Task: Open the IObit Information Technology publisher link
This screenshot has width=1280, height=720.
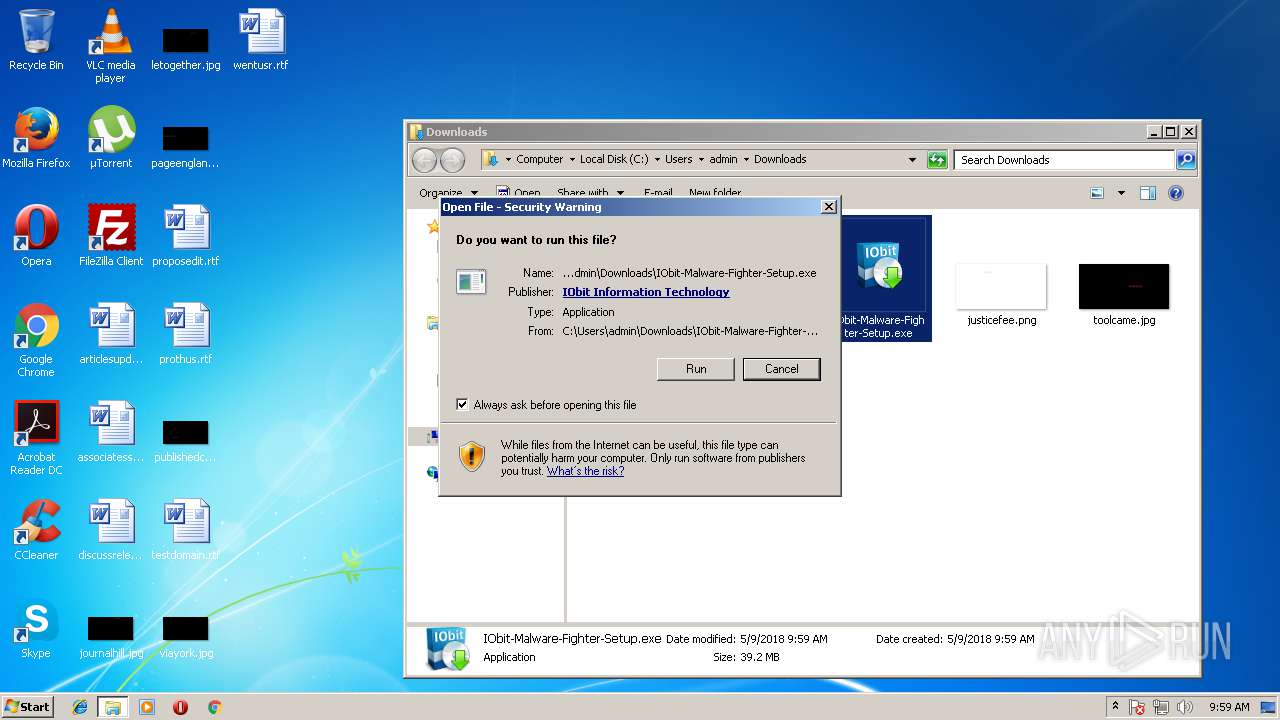Action: pyautogui.click(x=645, y=292)
